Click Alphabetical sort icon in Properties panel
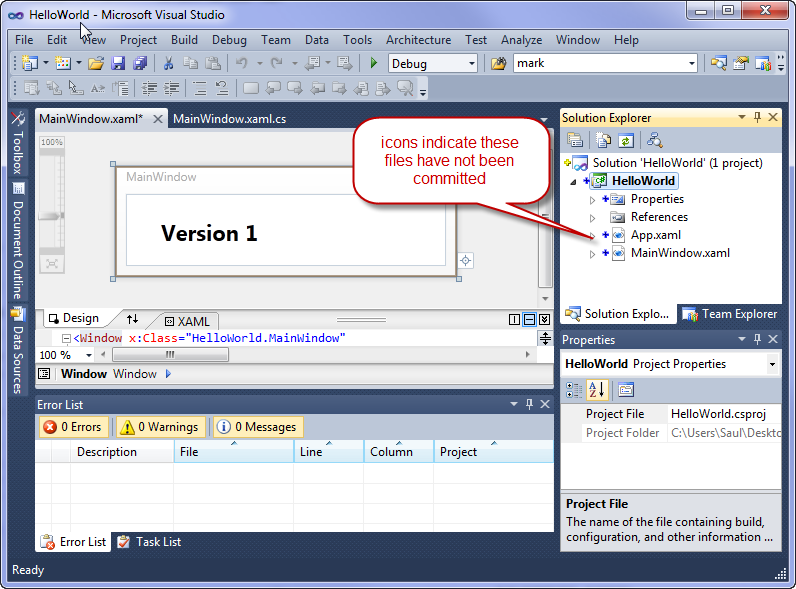Screen dimensions: 796x589 coord(597,390)
